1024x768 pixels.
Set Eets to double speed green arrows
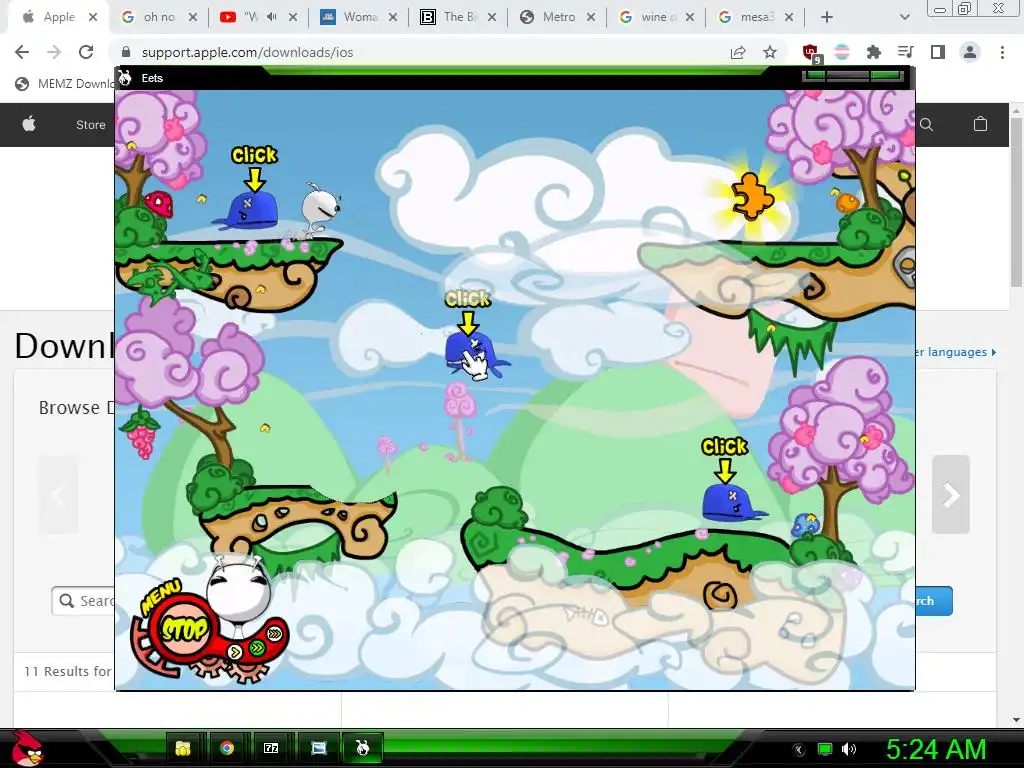257,647
